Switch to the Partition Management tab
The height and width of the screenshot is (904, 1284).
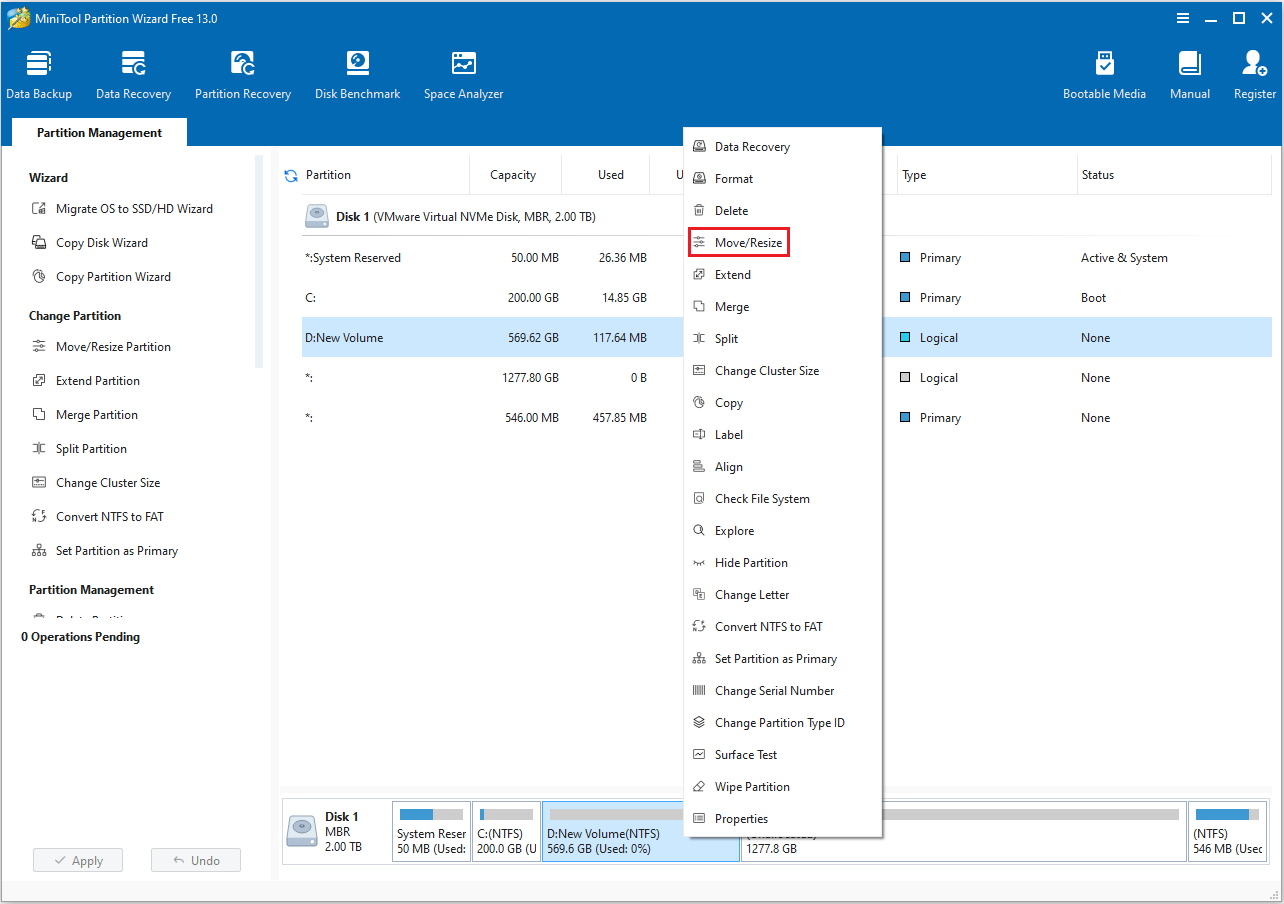point(99,132)
